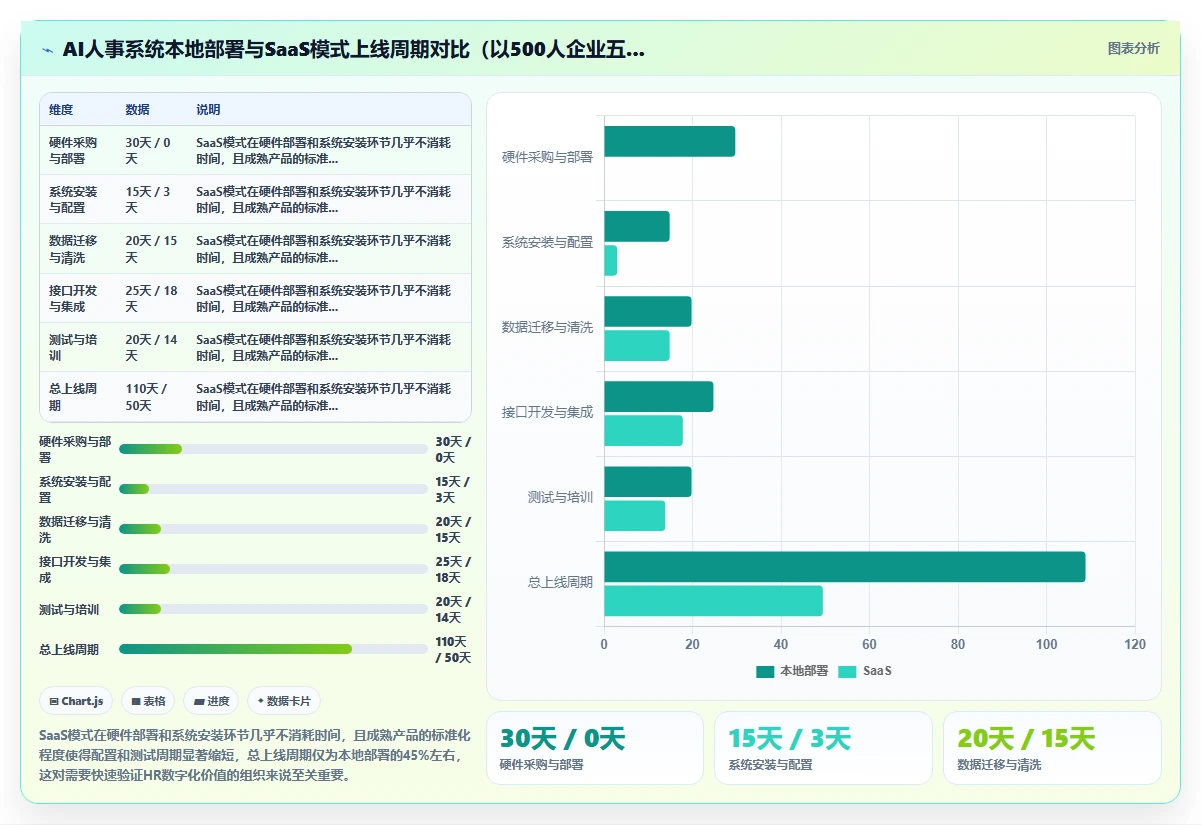Viewport: 1201px width, 825px height.
Task: Click the 说明 column header
Action: [208, 110]
